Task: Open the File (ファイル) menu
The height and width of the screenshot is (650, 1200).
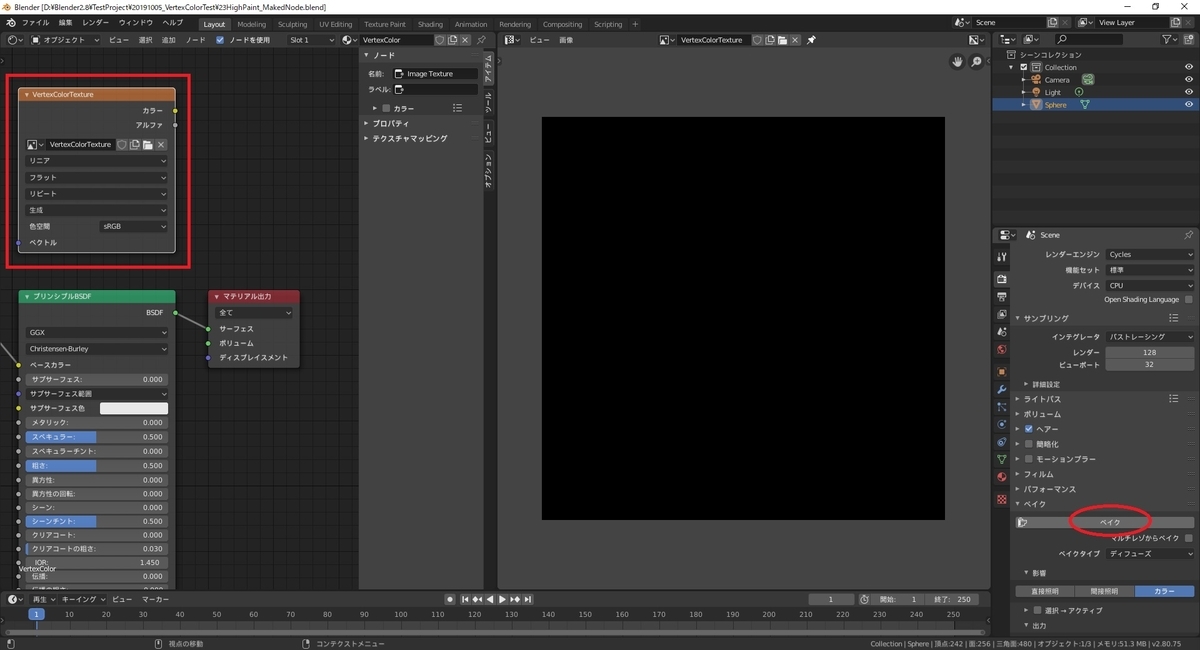Action: (x=35, y=22)
